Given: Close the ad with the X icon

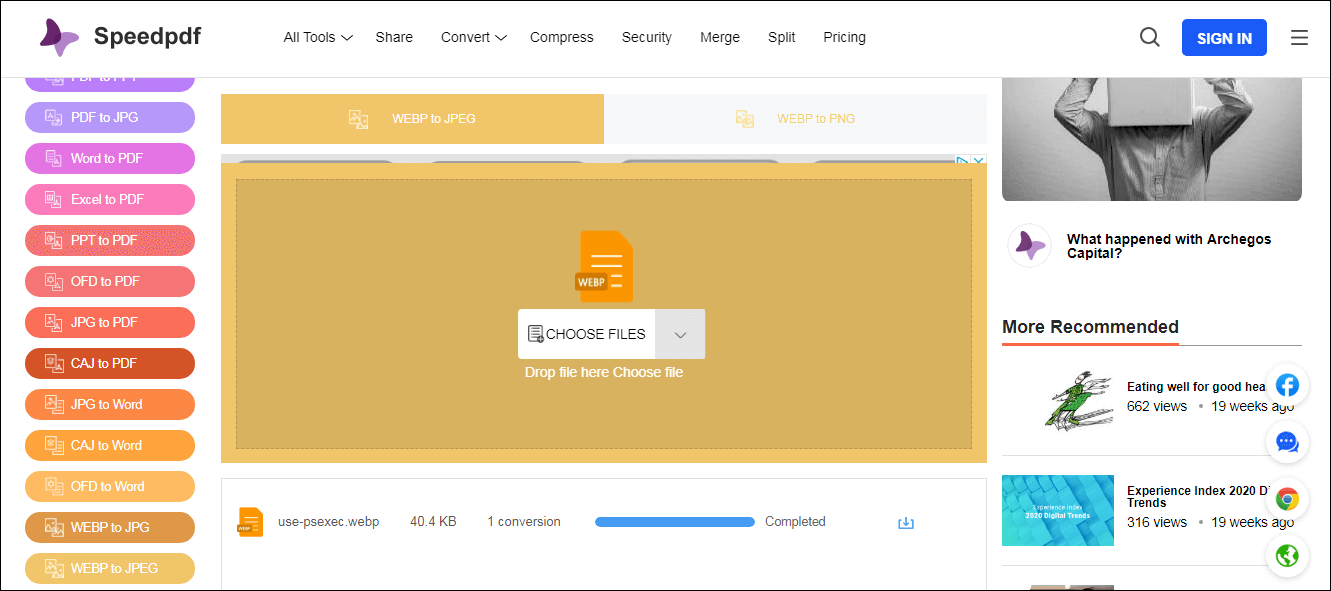Looking at the screenshot, I should [978, 161].
